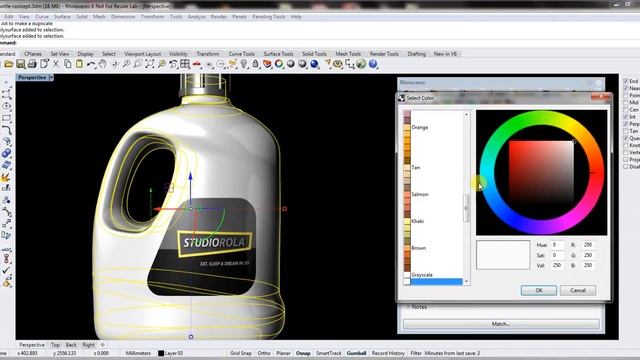
Task: Pick a shade in the saturation square
Action: pos(541,173)
